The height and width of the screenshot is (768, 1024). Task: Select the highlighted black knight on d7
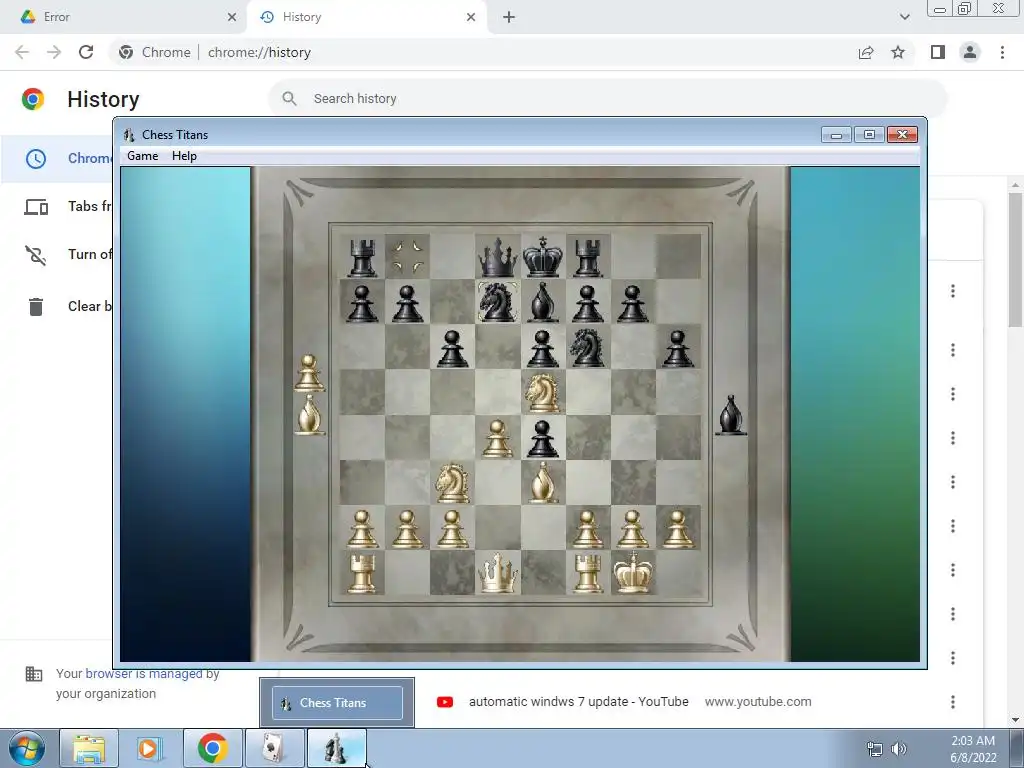[497, 302]
